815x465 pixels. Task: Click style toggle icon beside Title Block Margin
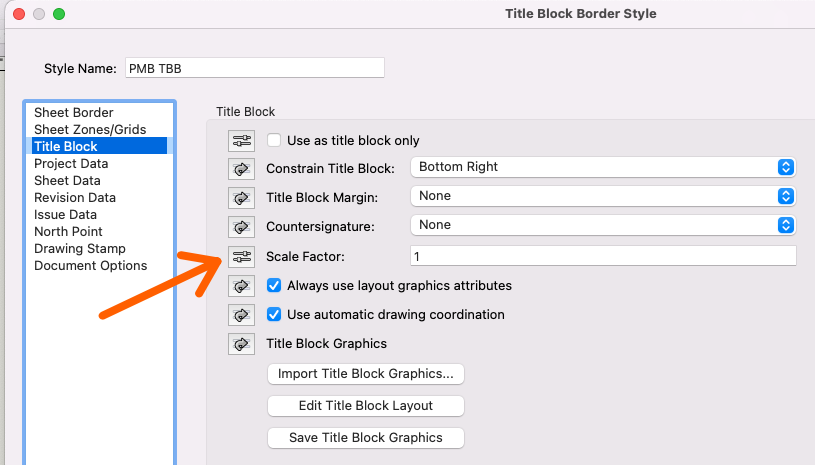point(241,197)
